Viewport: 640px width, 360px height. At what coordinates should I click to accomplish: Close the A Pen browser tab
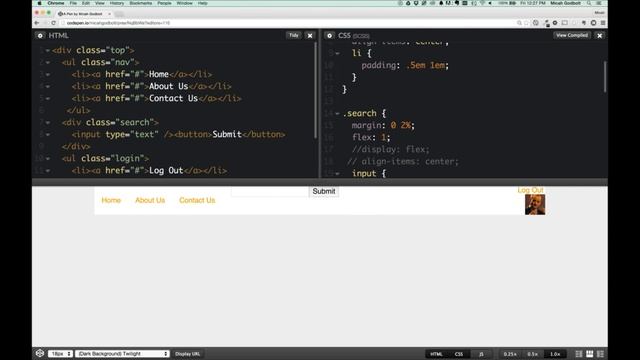(109, 14)
